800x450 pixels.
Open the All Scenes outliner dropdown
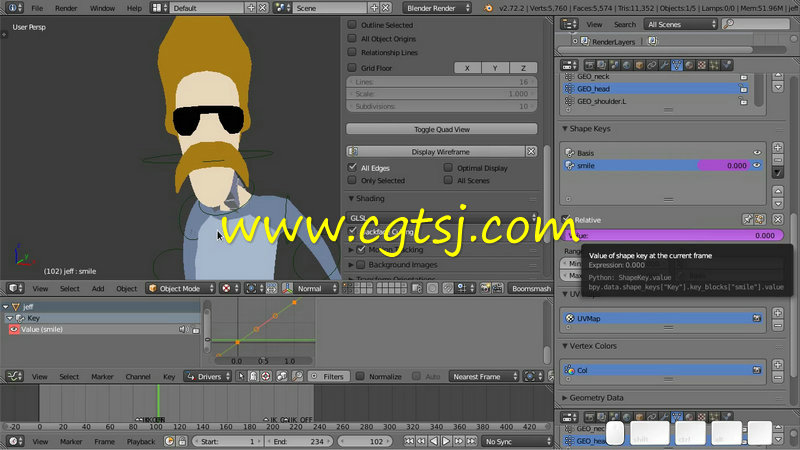[681, 24]
